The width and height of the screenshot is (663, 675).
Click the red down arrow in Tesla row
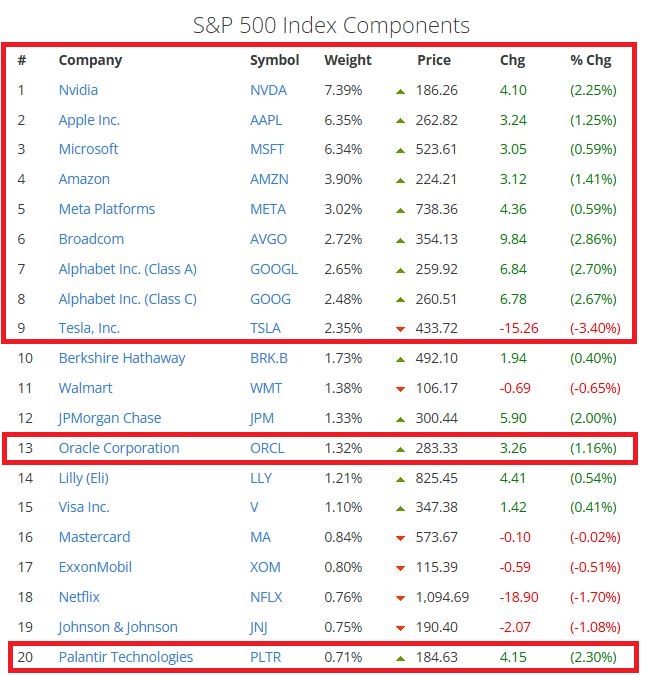click(400, 329)
